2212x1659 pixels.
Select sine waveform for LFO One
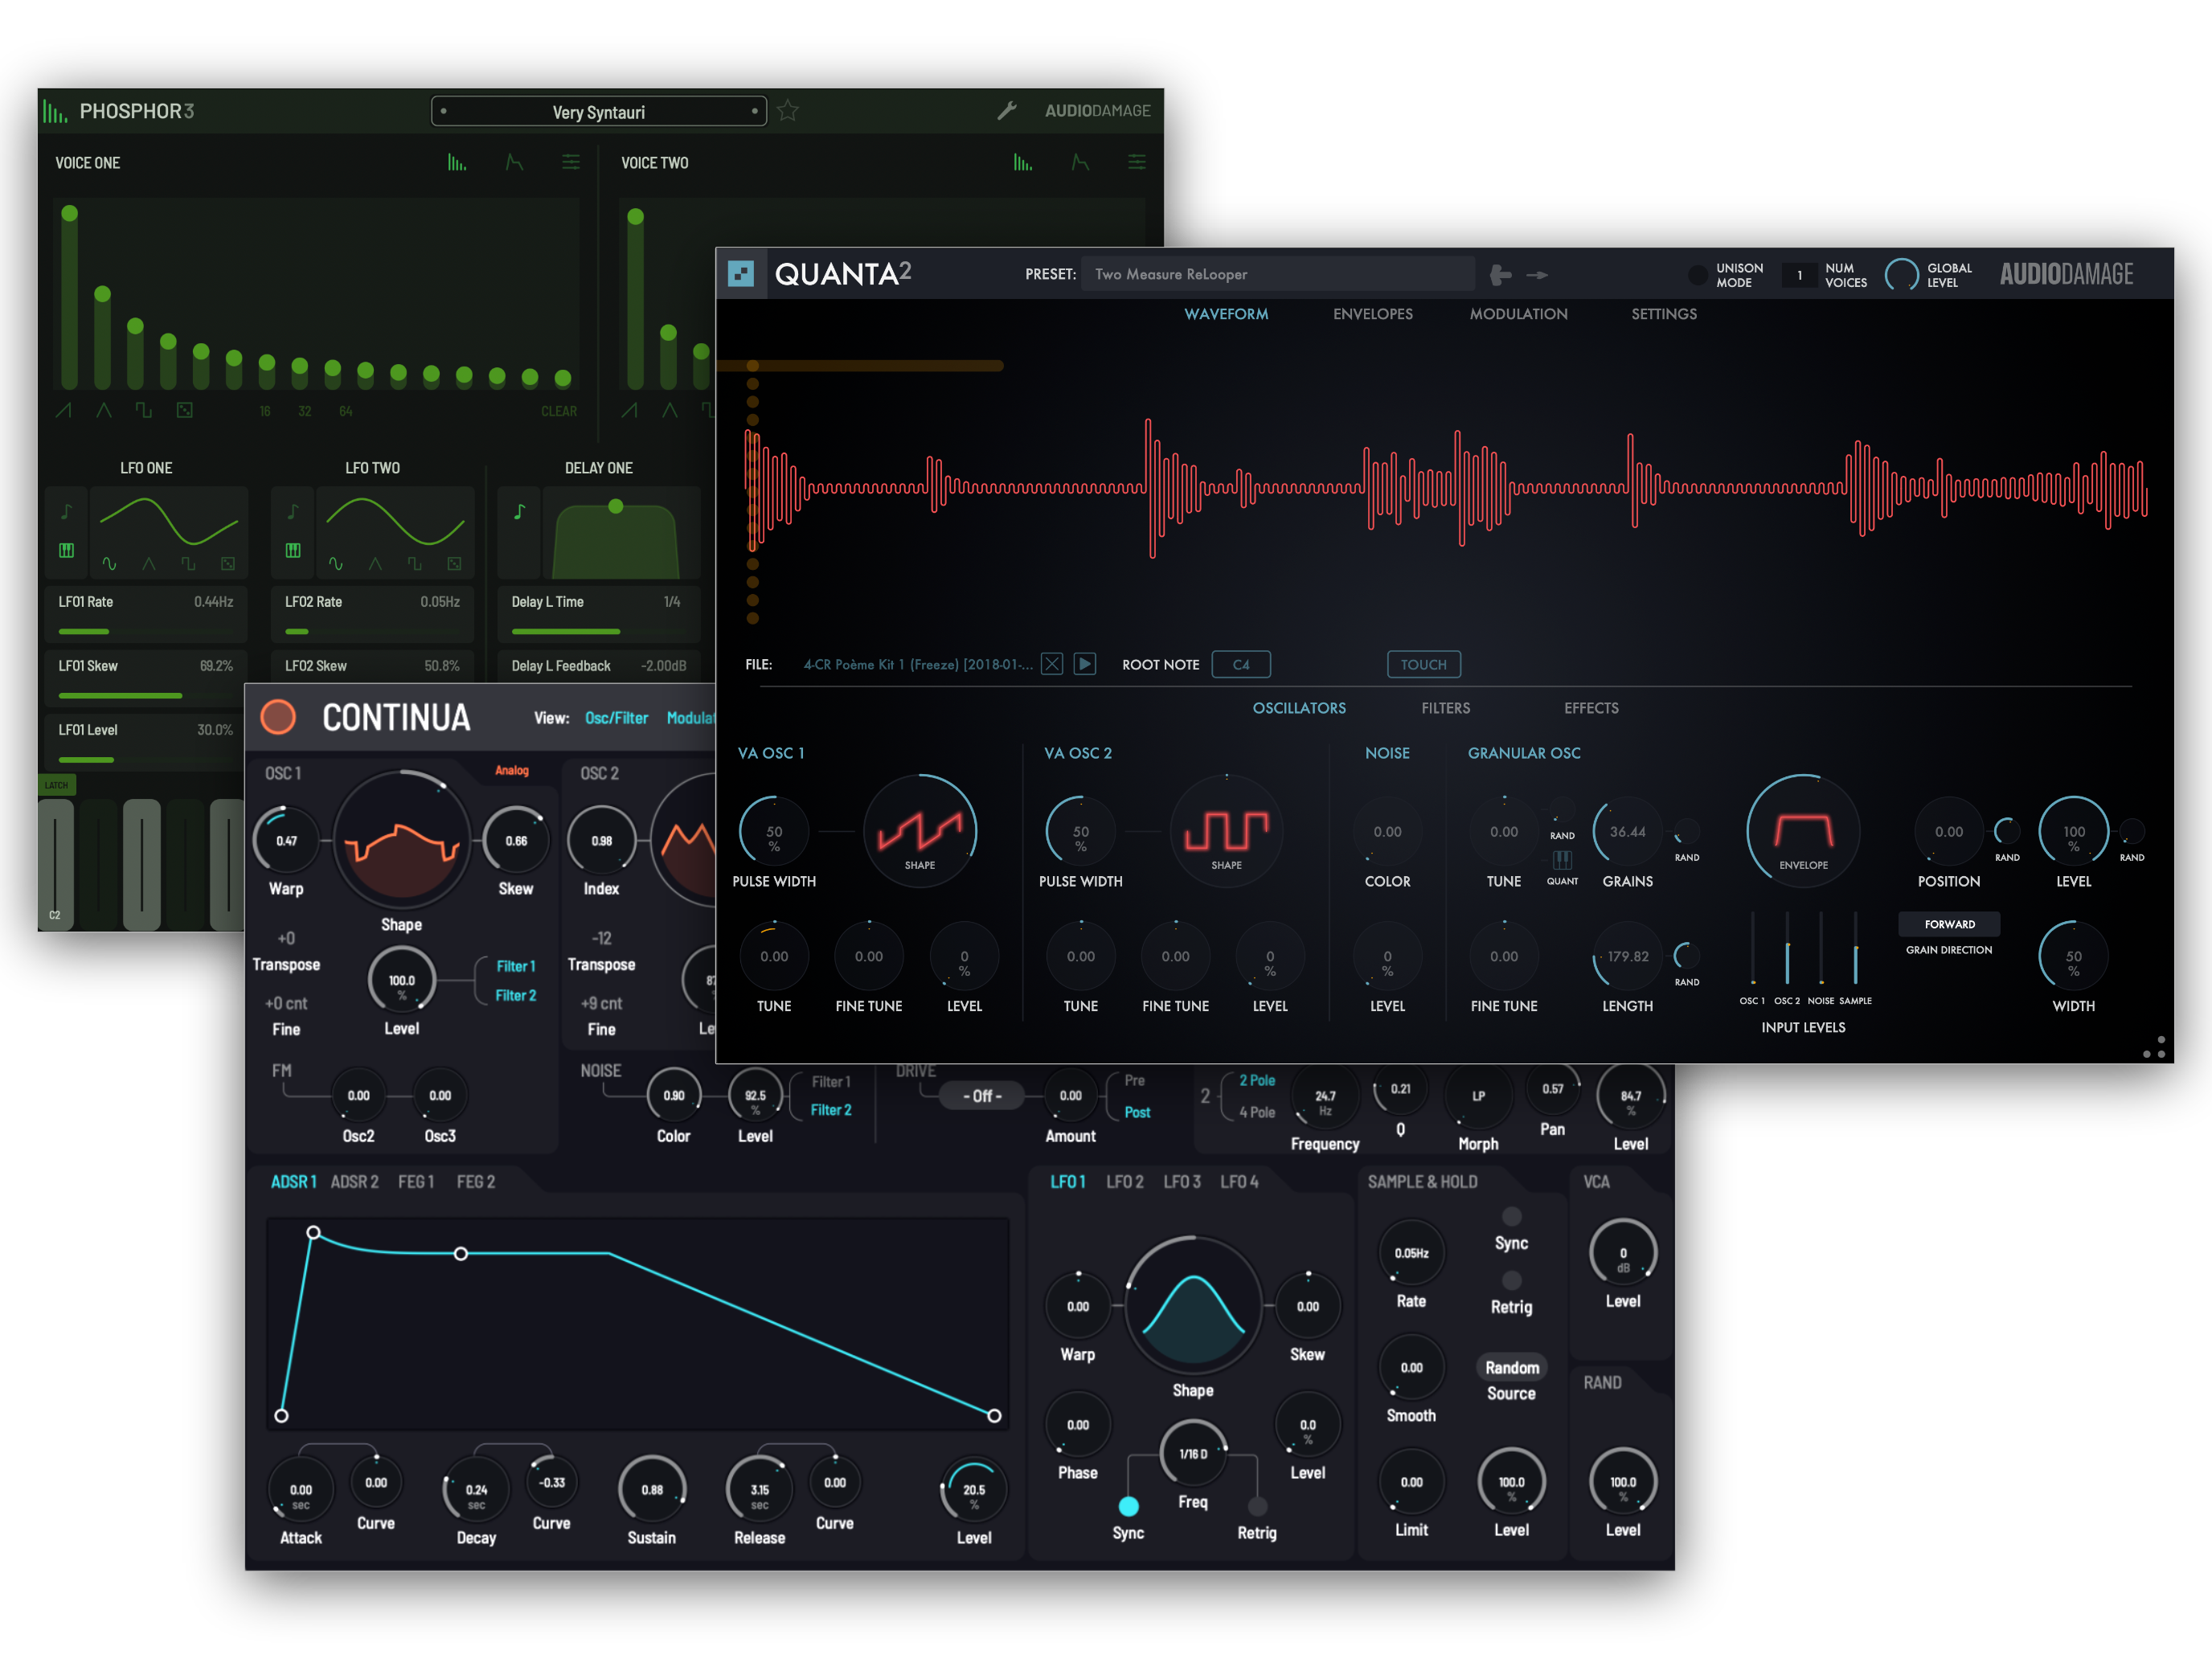point(109,564)
